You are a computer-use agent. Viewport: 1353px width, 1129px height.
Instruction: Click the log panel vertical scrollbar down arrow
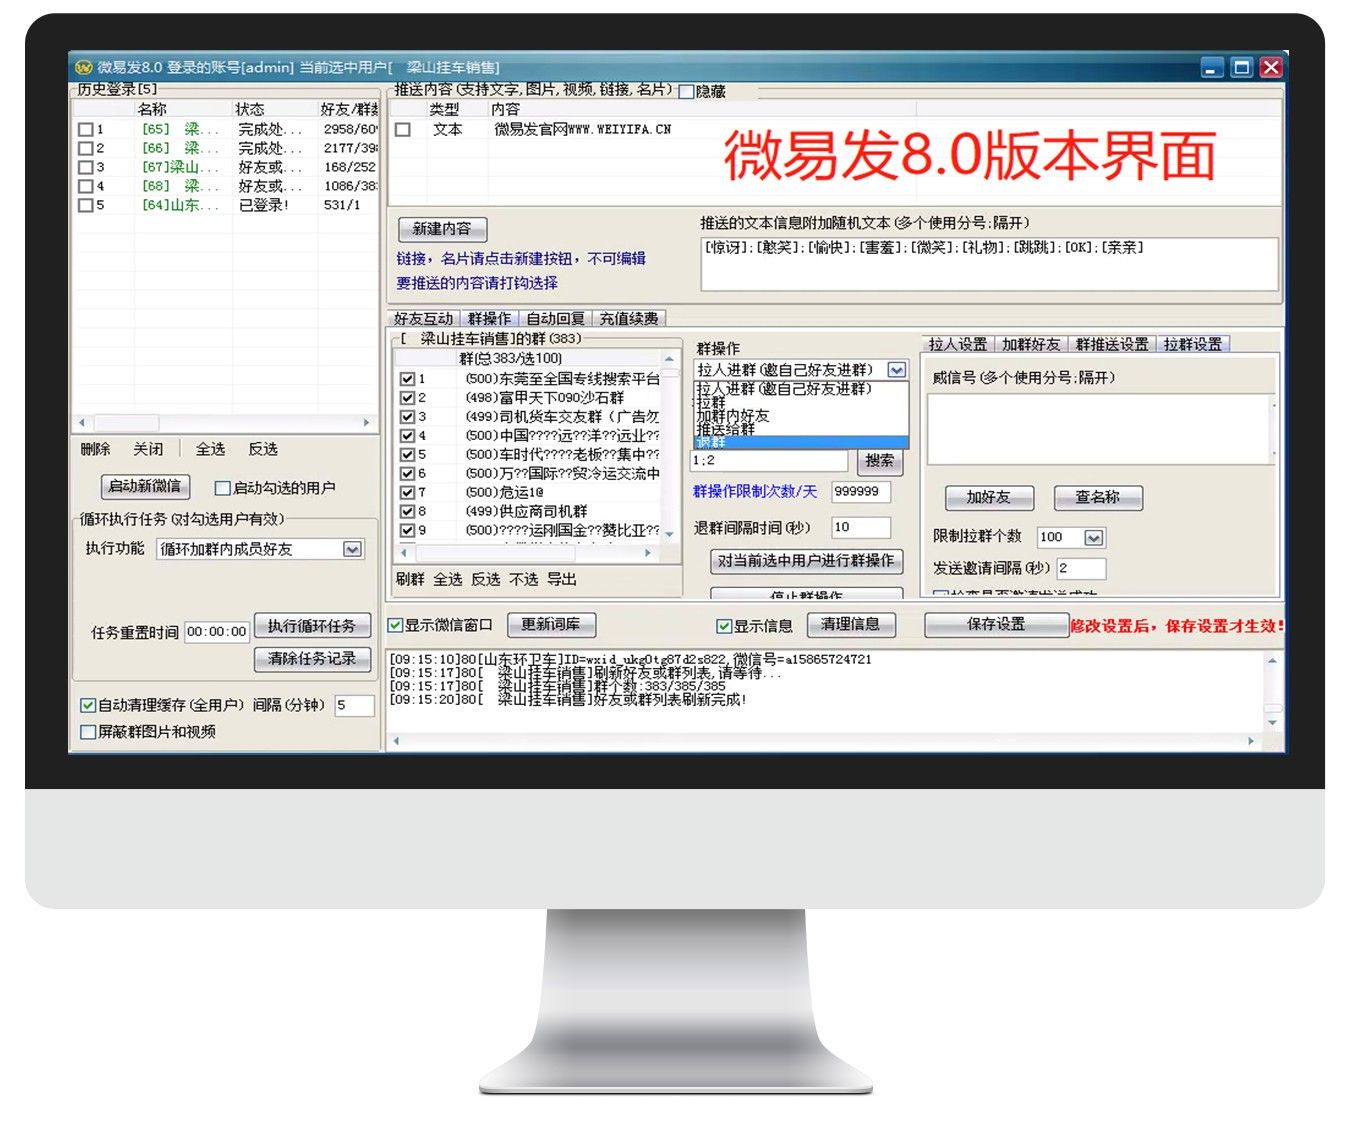click(x=1273, y=722)
